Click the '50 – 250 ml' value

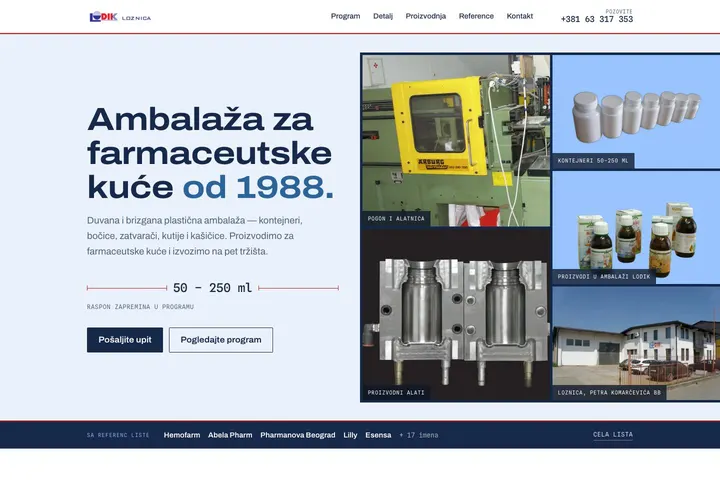coord(212,288)
